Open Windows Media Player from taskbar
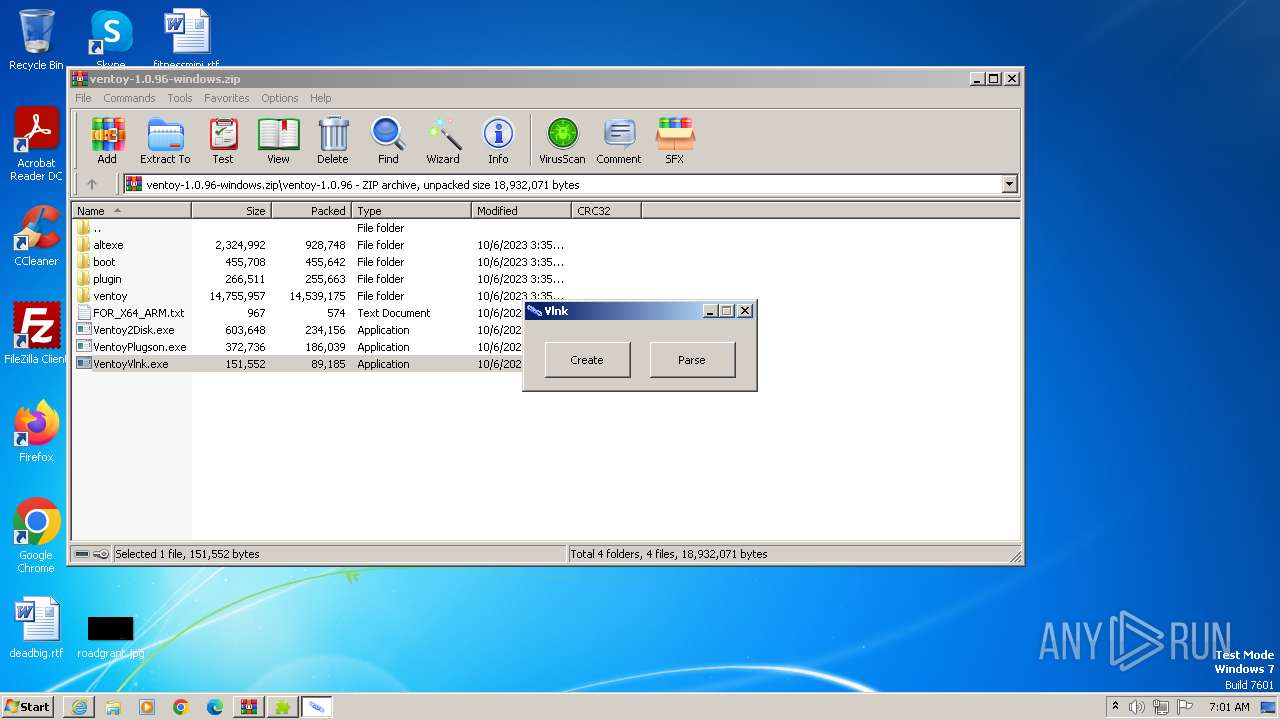This screenshot has width=1280, height=720. coord(147,707)
